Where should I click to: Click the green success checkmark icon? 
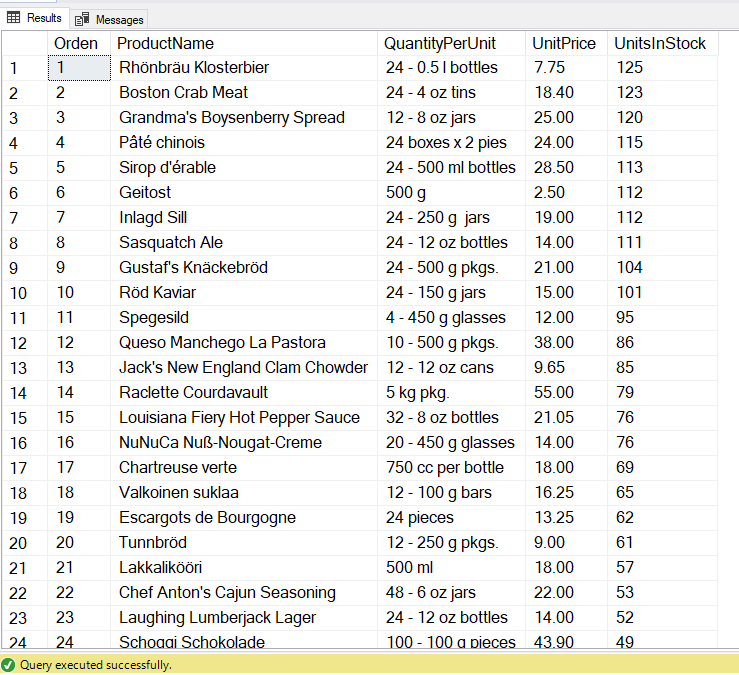[8, 665]
